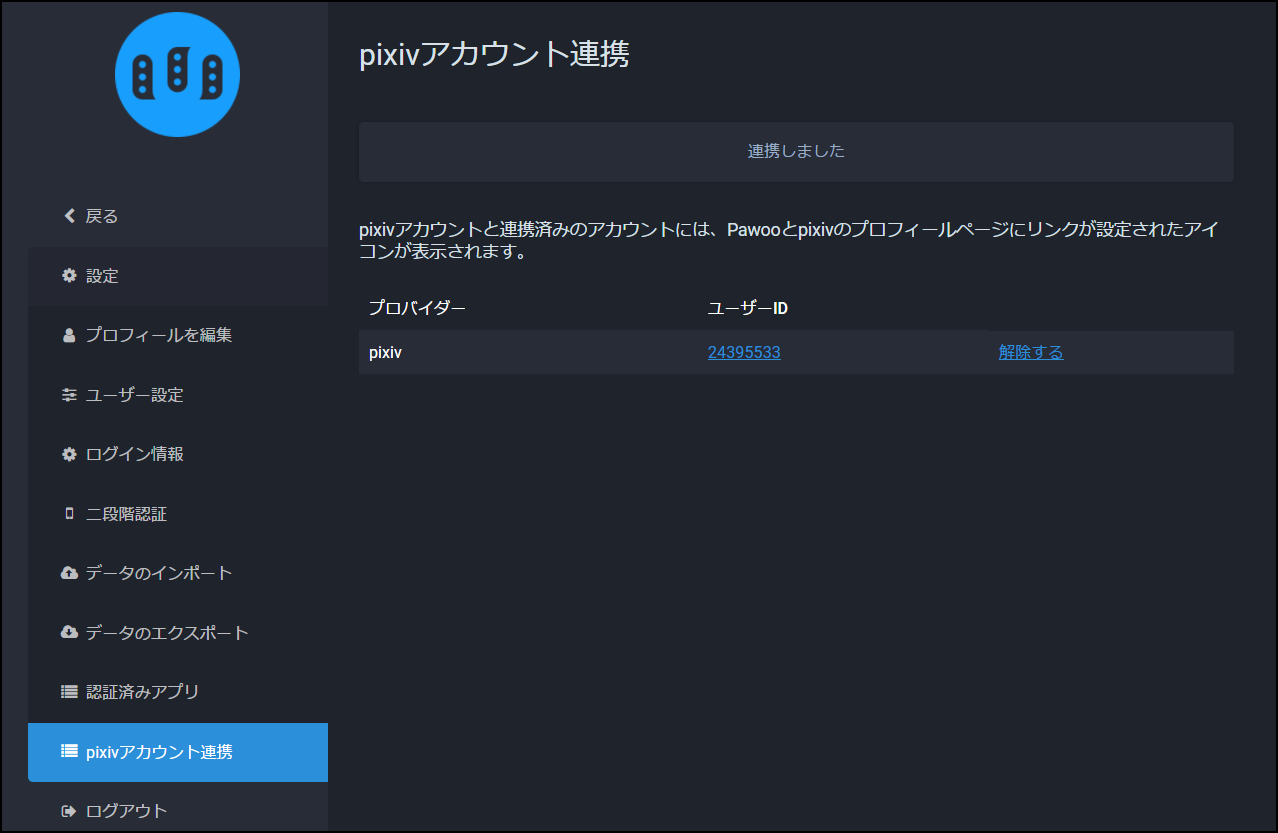1278x833 pixels.
Task: Click the gear icon beside 設定
Action: tap(69, 276)
